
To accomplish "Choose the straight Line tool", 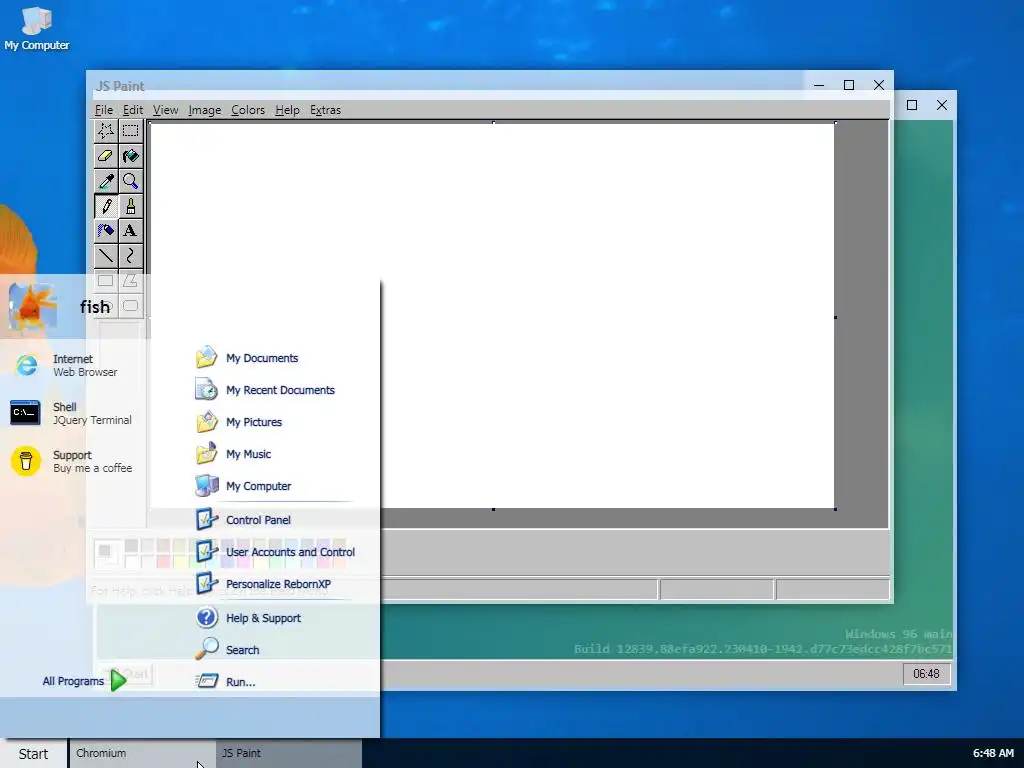I will pos(105,256).
